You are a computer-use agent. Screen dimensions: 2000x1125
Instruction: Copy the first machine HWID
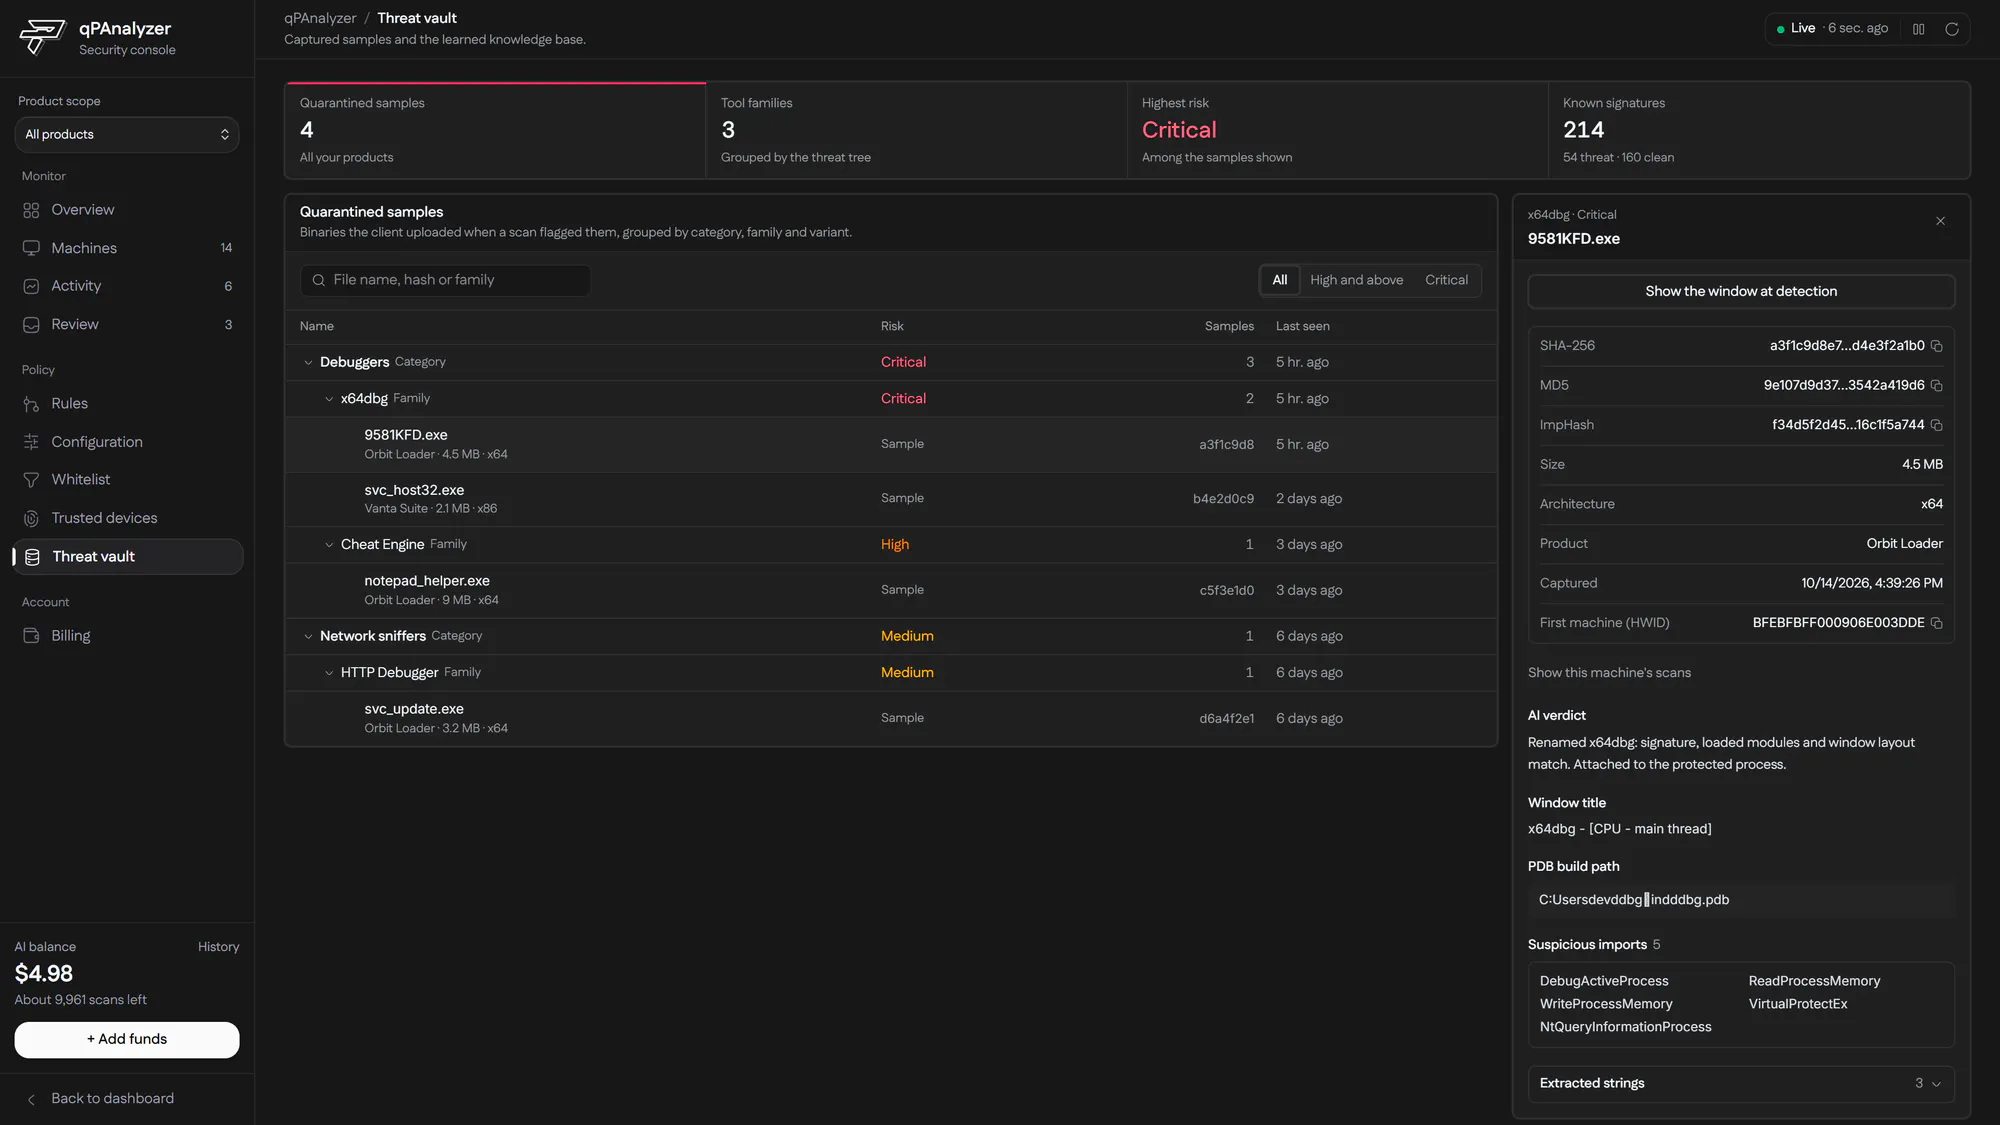coord(1936,623)
